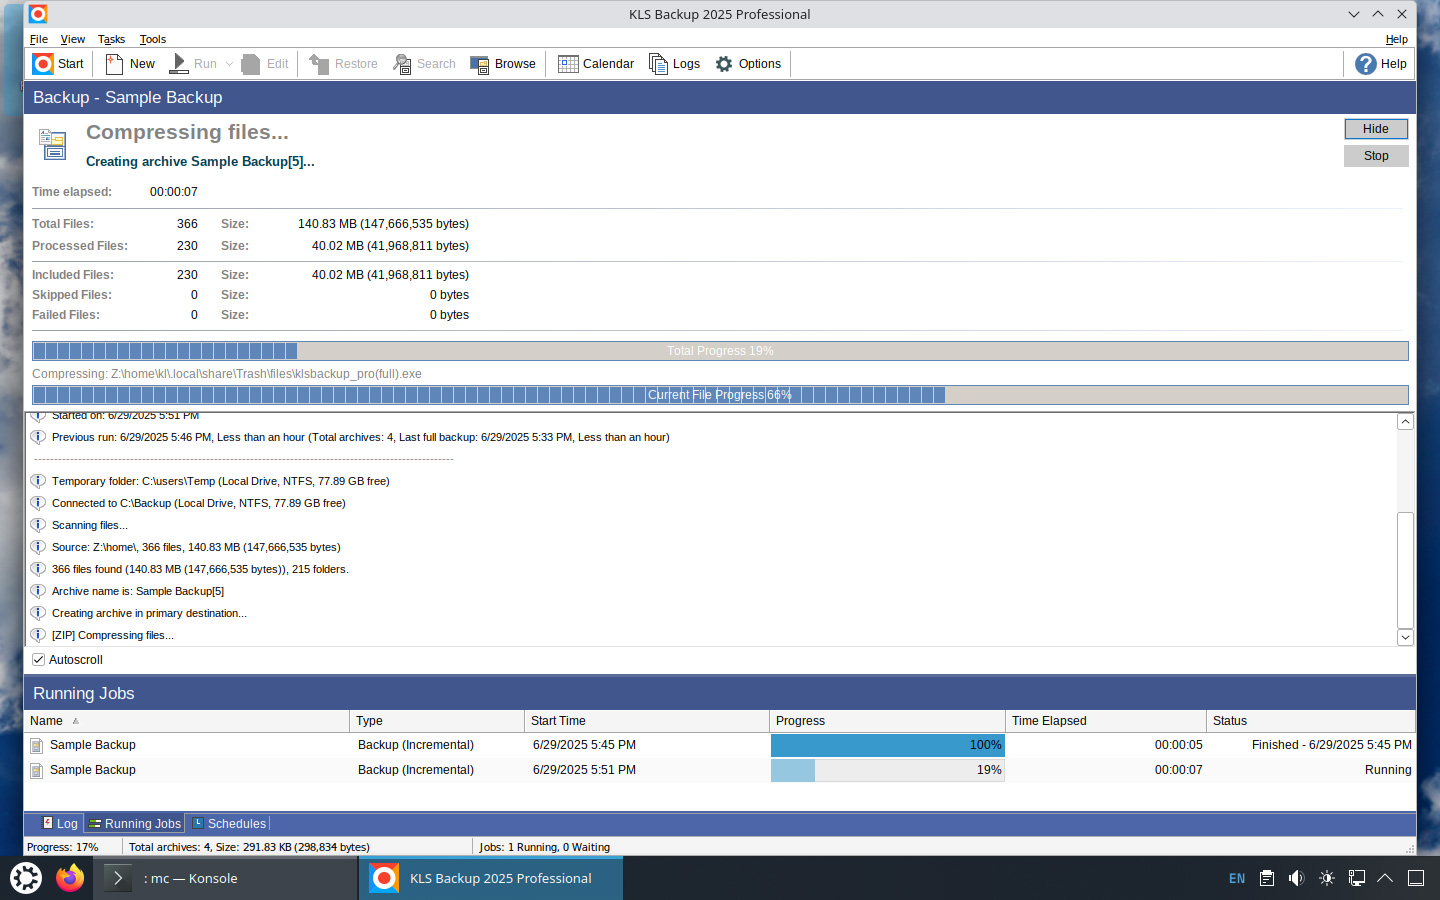
Task: Click the log scrollbar down arrow
Action: 1405,637
